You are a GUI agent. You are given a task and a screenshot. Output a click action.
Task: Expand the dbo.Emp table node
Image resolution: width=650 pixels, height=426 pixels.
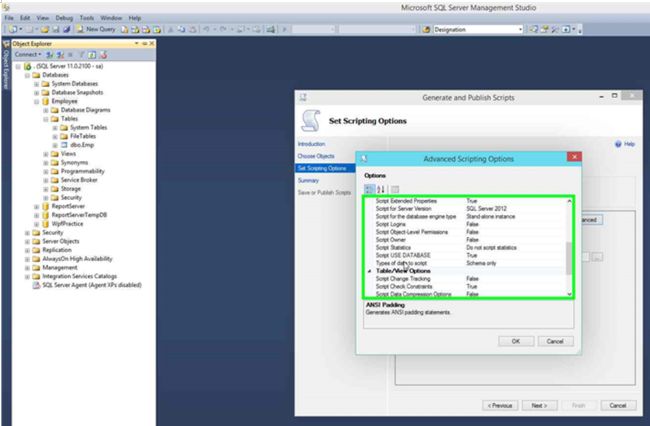pos(55,145)
